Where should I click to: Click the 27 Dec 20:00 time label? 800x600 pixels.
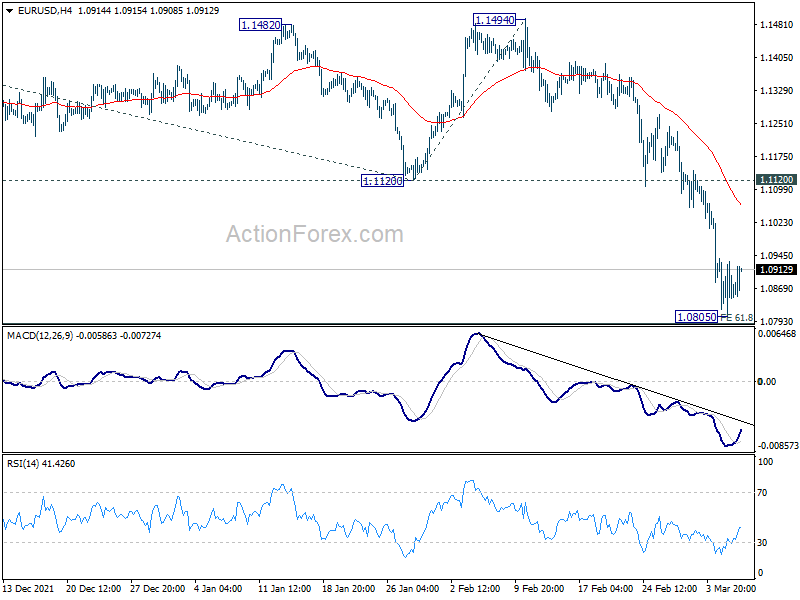point(157,589)
